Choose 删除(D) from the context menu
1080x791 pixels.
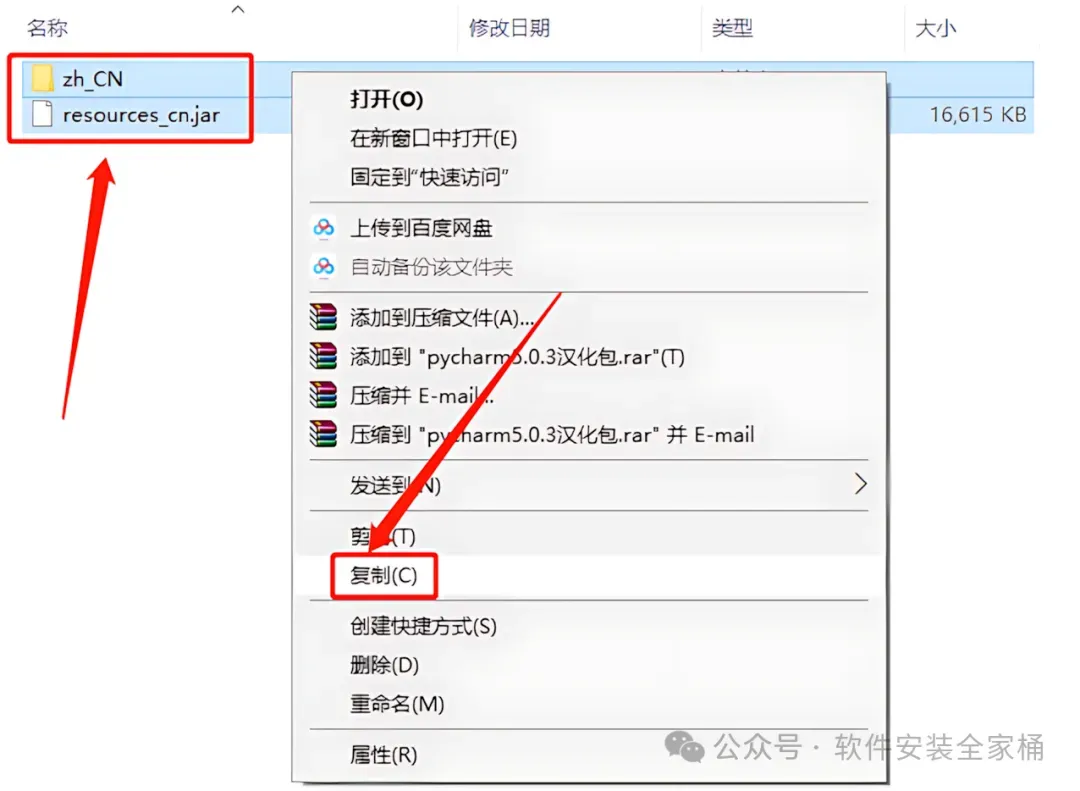pyautogui.click(x=384, y=665)
